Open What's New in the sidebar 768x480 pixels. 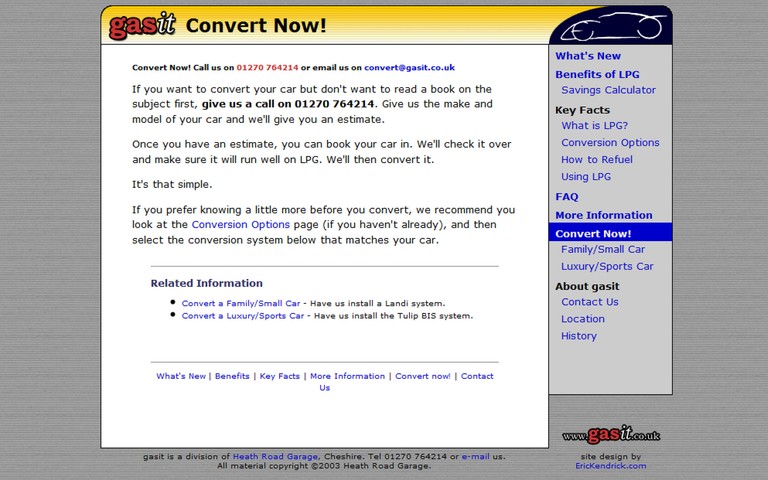tap(588, 56)
